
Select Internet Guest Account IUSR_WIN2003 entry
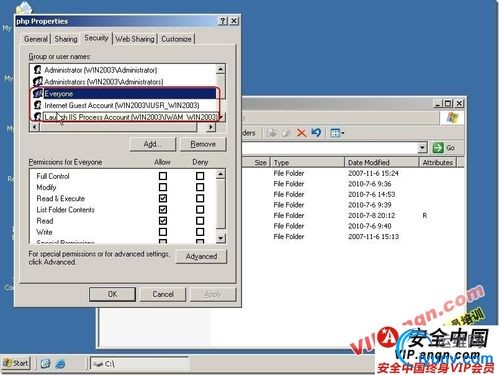[x=122, y=105]
